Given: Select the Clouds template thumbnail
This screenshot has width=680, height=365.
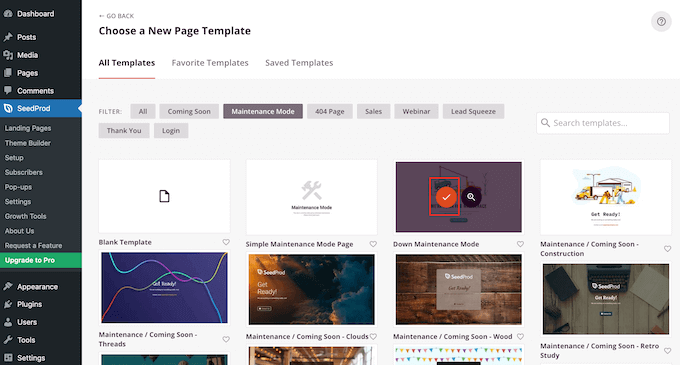Looking at the screenshot, I should click(311, 290).
